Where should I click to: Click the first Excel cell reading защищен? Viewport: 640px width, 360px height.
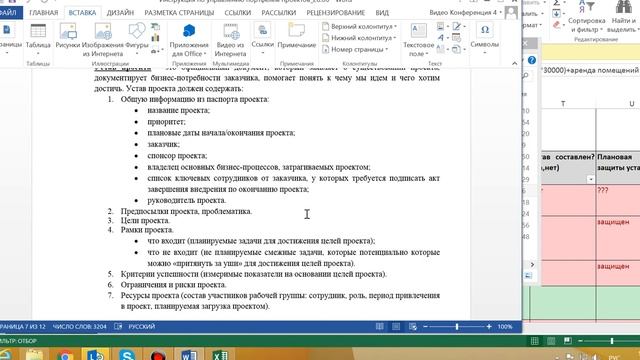coord(618,238)
